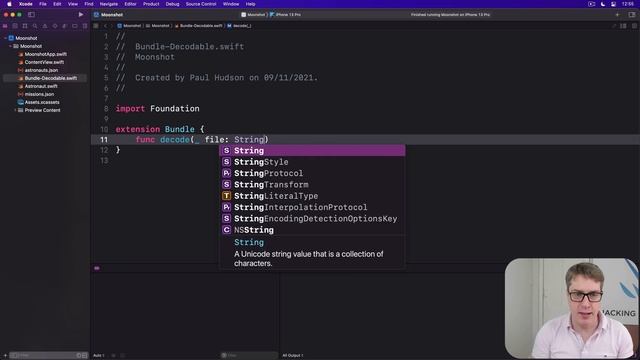Toggle the navigator sidebar button
Image resolution: width=640 pixels, height=360 pixels.
[31, 15]
